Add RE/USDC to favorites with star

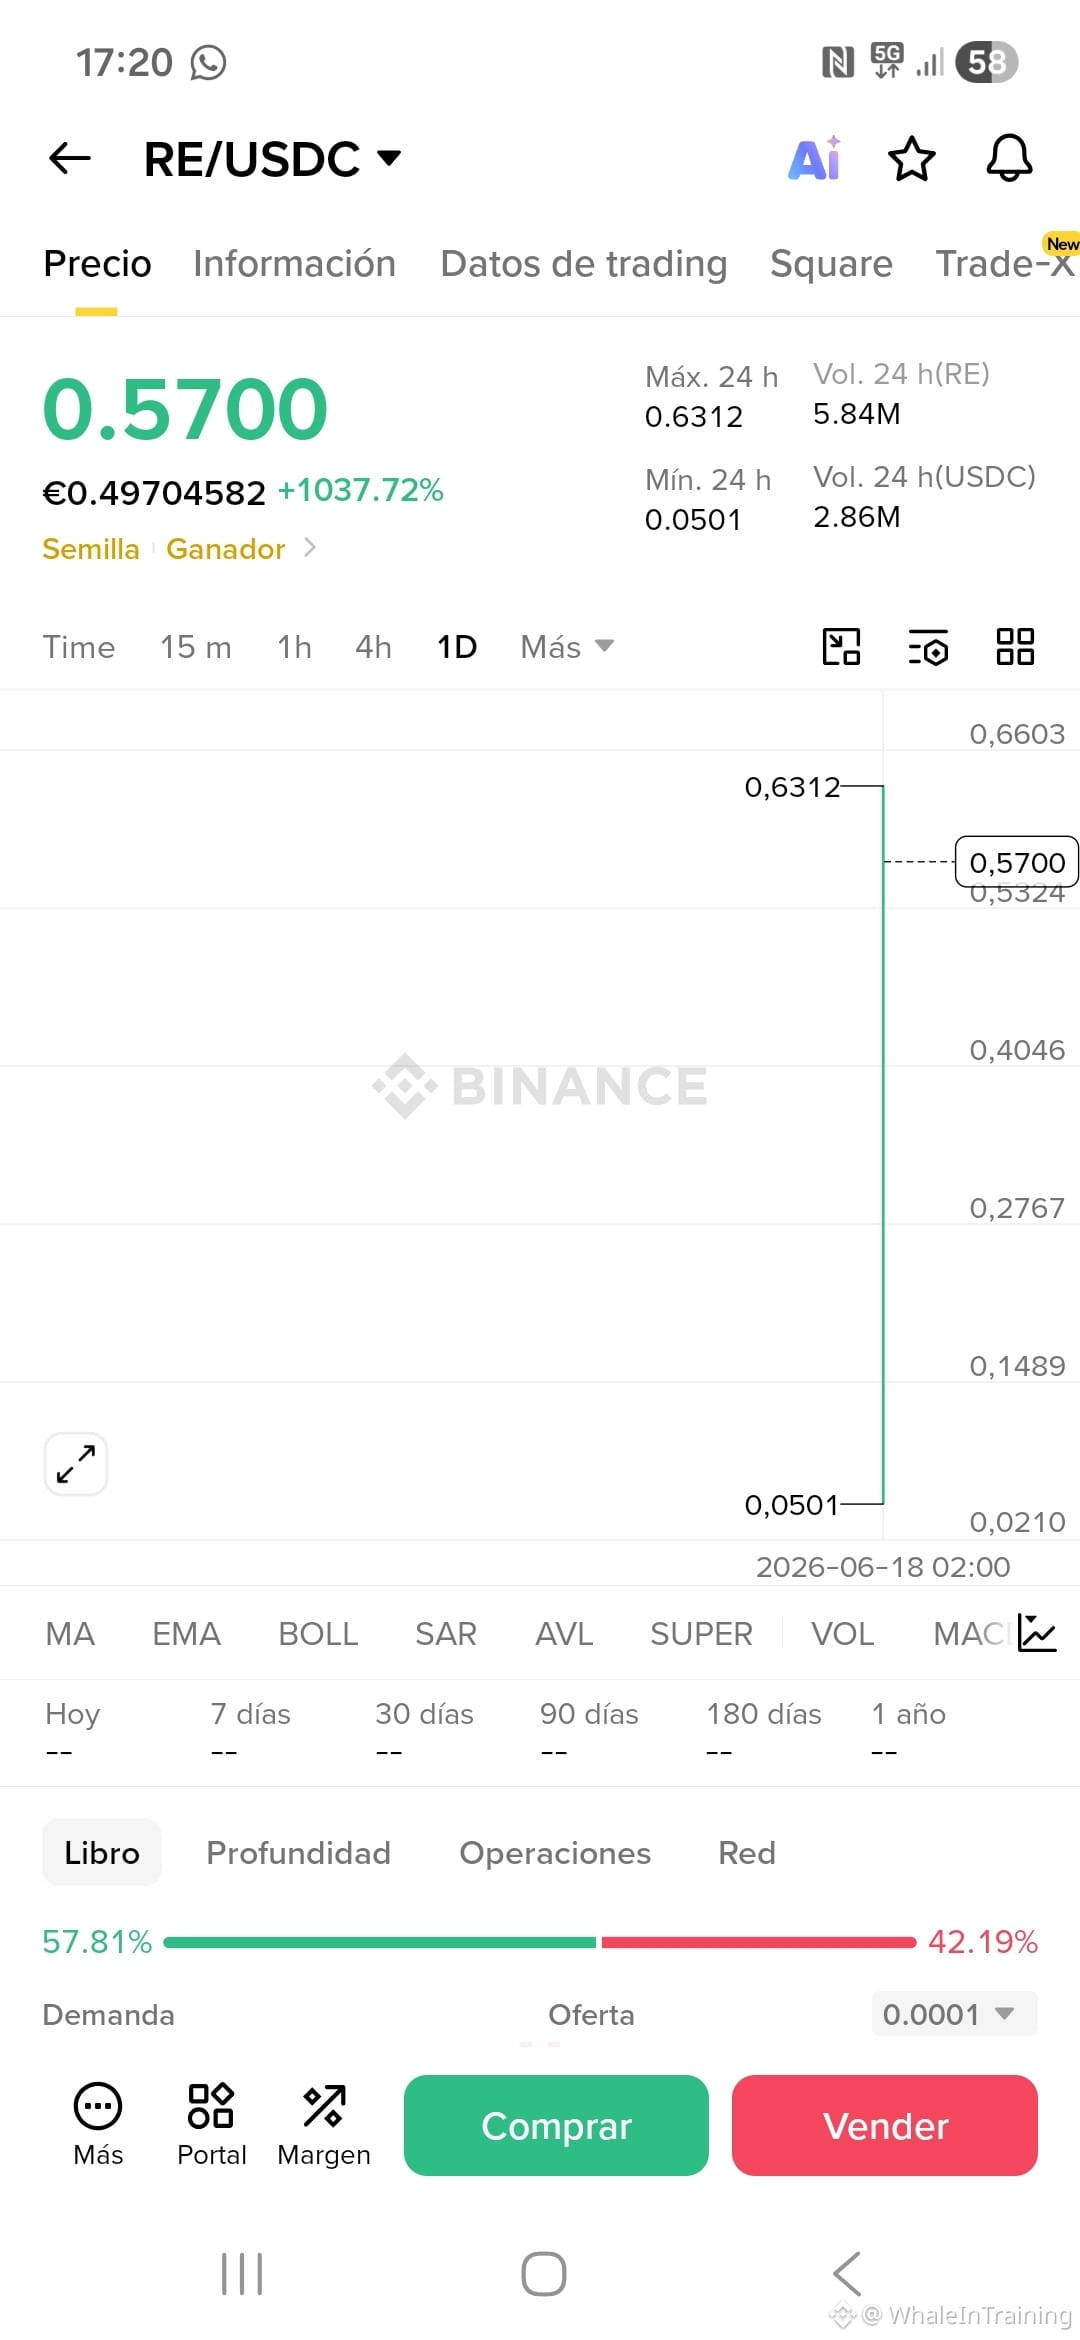[911, 159]
